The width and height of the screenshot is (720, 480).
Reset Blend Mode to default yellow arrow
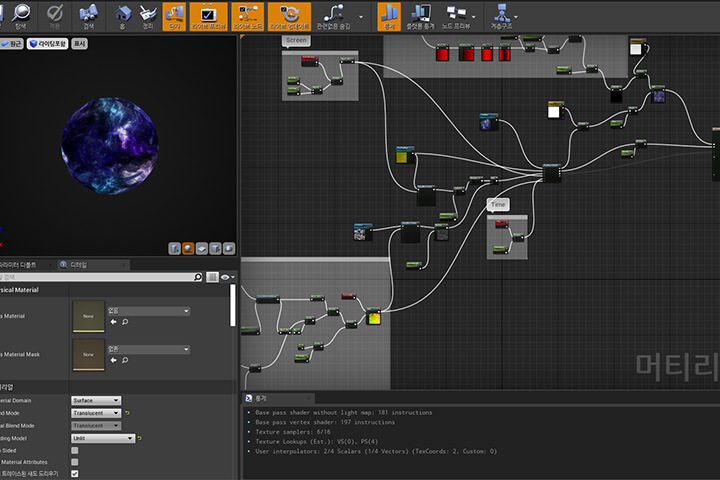point(127,413)
